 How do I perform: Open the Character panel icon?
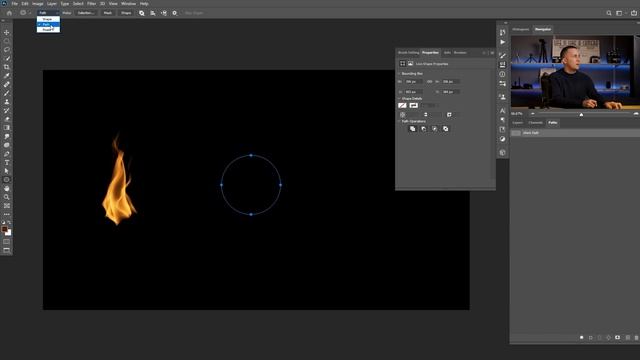502,111
